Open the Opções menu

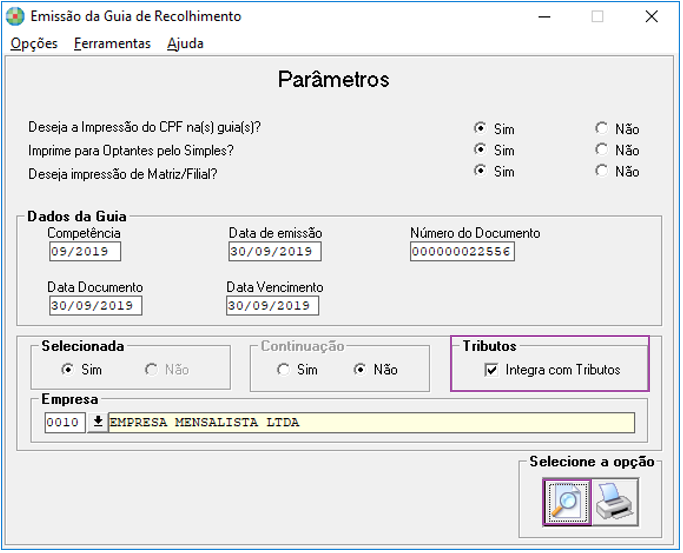(34, 44)
